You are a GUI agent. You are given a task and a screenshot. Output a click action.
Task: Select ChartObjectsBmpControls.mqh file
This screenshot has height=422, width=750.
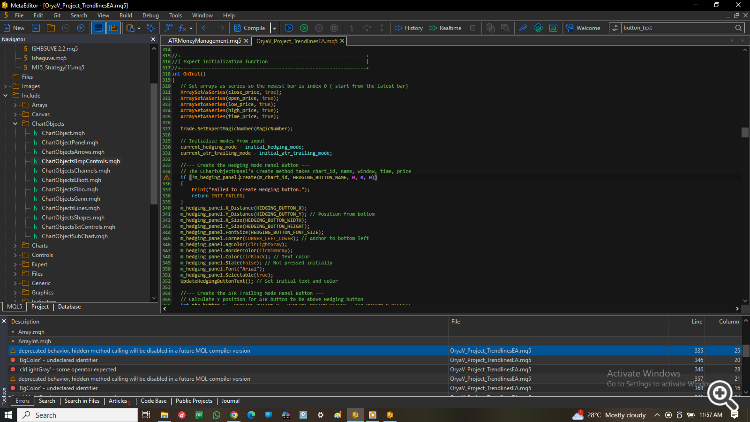coord(80,161)
